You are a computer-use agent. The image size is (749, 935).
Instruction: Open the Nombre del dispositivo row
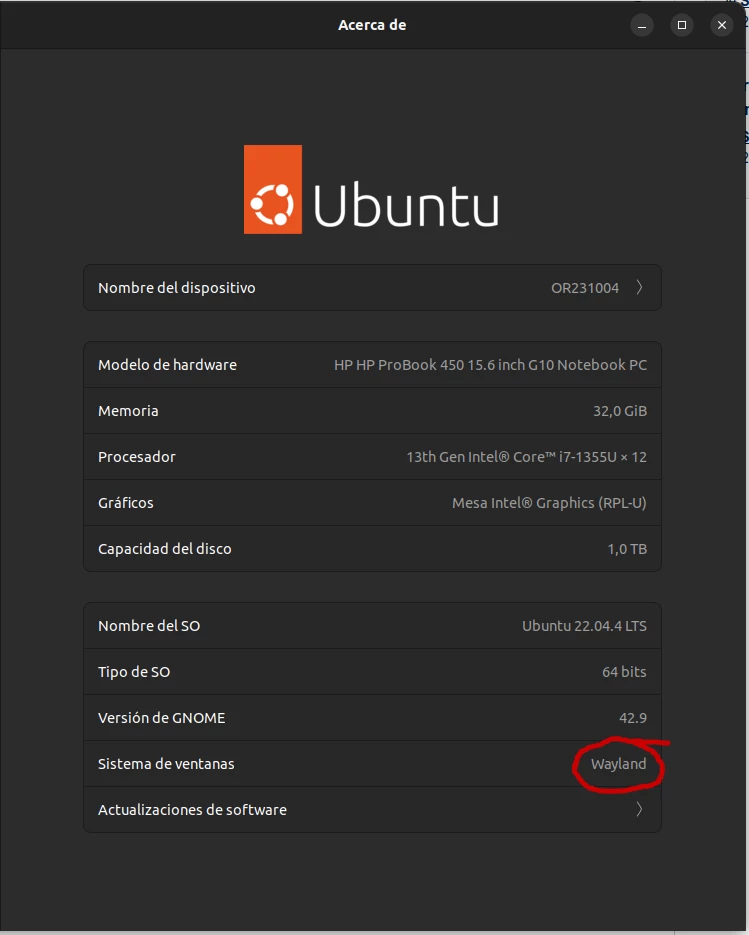coord(372,287)
